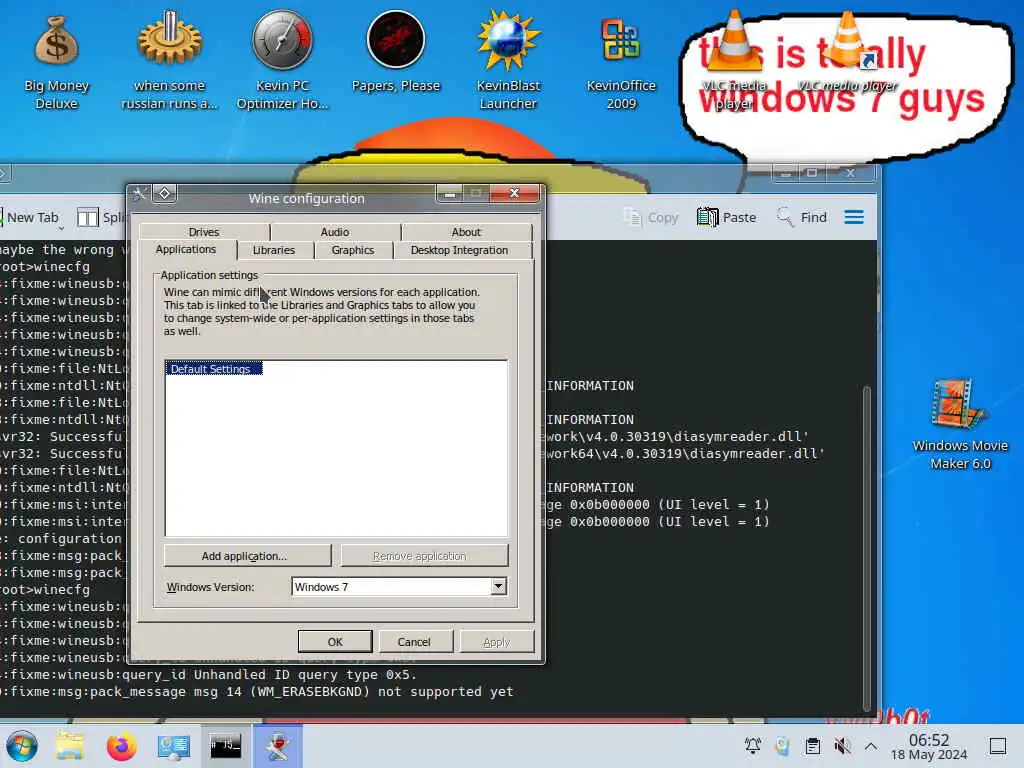This screenshot has width=1024, height=768.
Task: Click Cancel in Wine configuration
Action: point(414,642)
